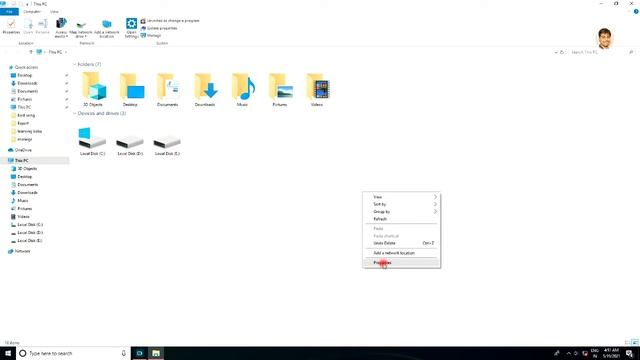Screen dimensions: 640x360
Task: Click Uninstall or change a program
Action: pyautogui.click(x=170, y=21)
